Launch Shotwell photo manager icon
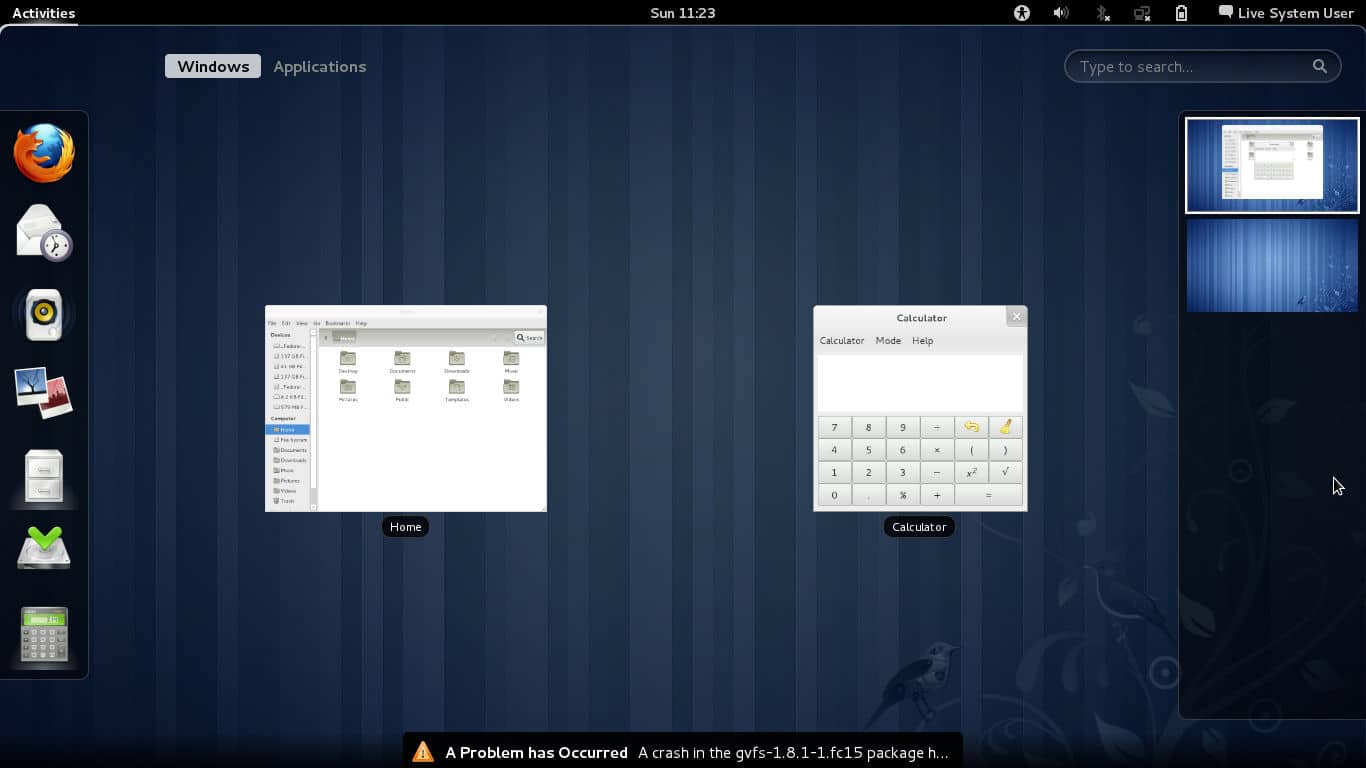 tap(44, 392)
